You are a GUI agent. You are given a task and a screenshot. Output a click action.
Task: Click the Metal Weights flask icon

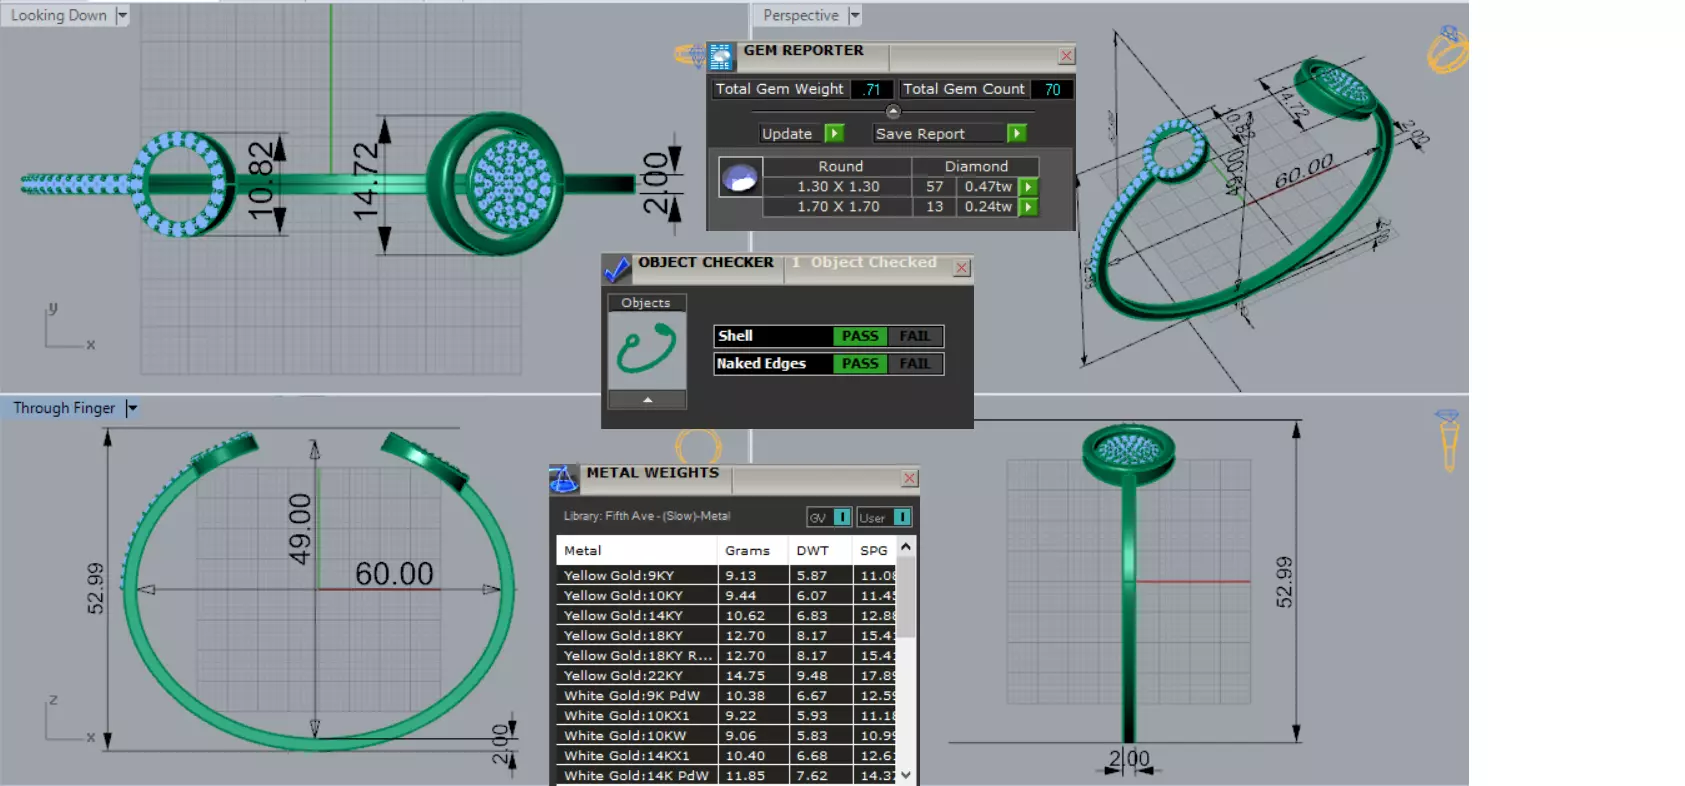(564, 479)
